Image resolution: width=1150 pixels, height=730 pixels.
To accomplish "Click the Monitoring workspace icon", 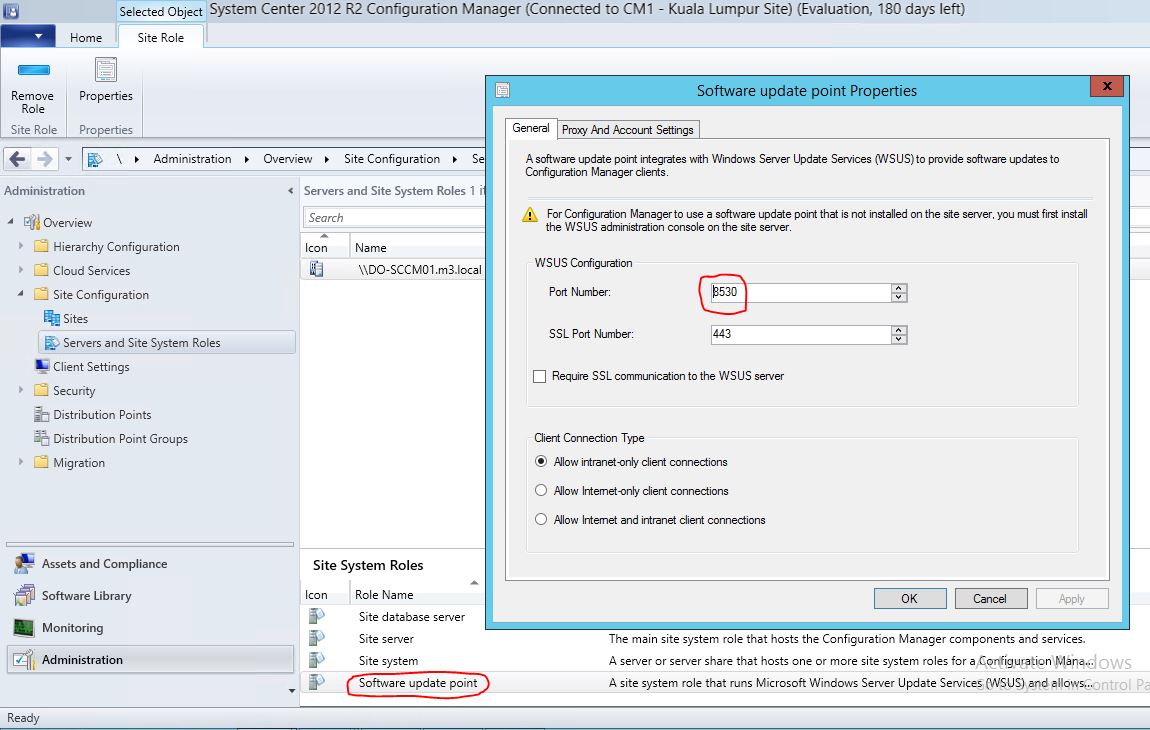I will pyautogui.click(x=24, y=627).
